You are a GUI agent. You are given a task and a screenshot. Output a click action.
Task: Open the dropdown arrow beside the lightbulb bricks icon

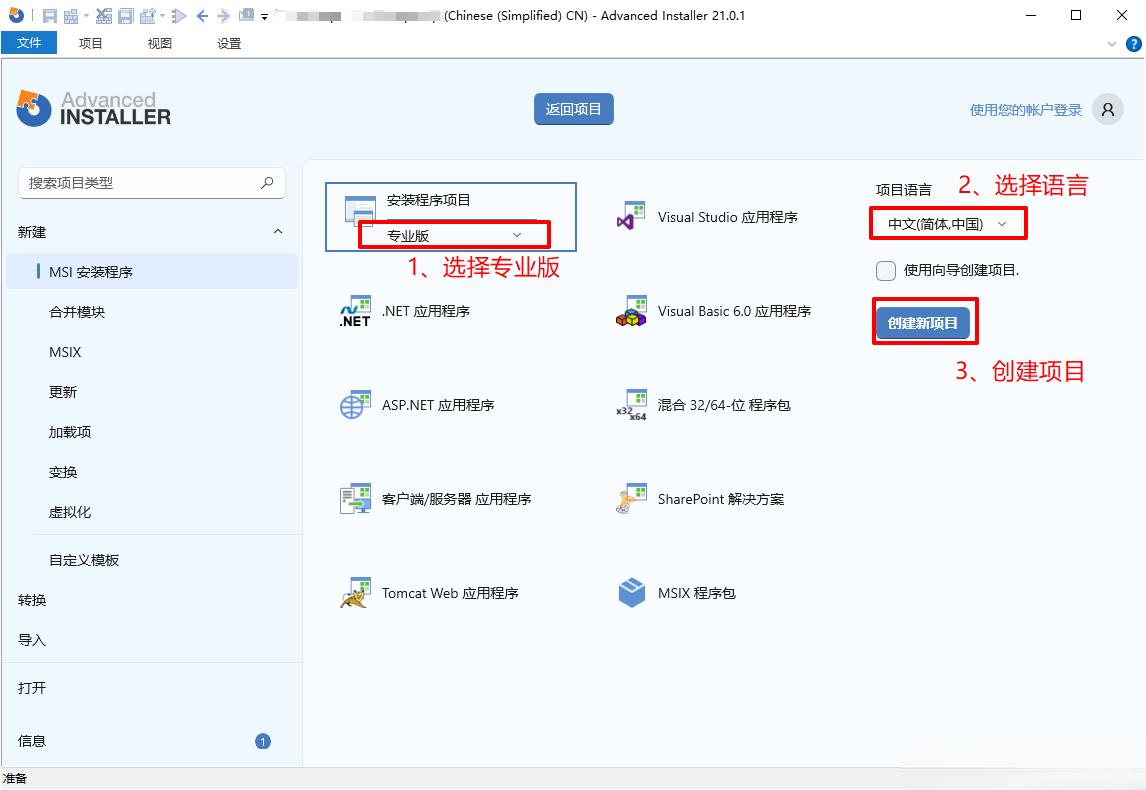[162, 16]
